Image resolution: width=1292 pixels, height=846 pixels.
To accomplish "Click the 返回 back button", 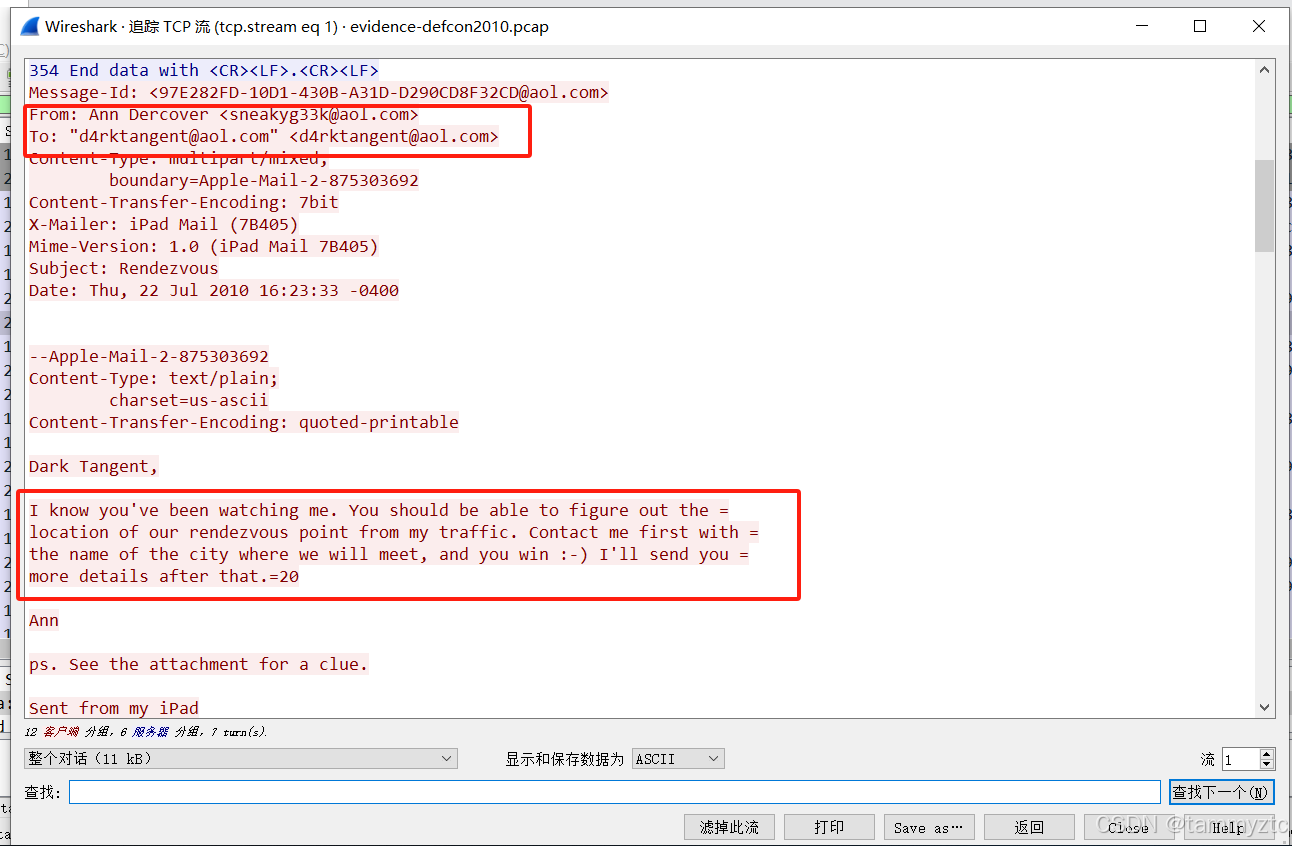I will pyautogui.click(x=1029, y=827).
